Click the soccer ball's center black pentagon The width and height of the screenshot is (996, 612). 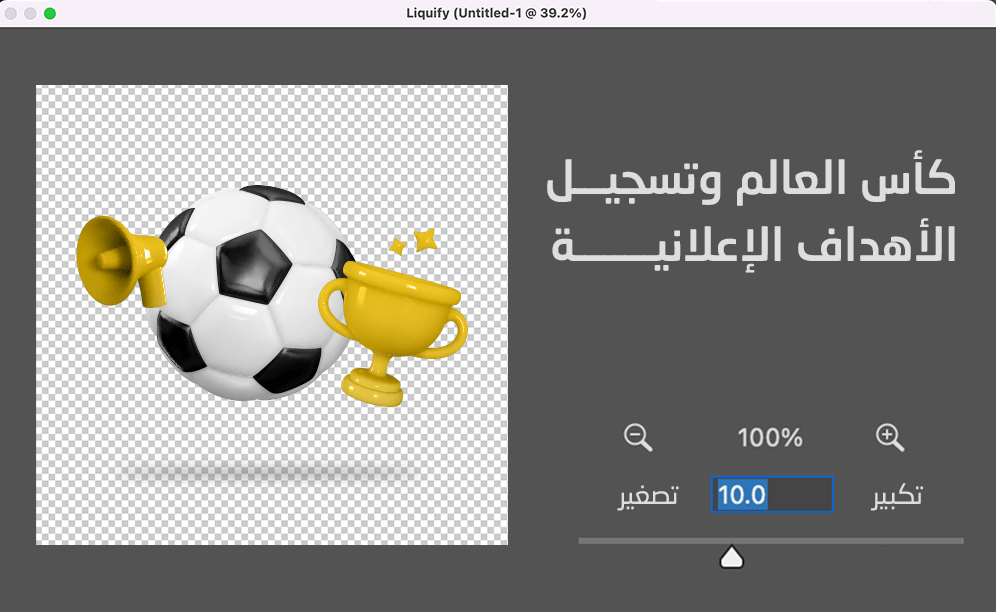[253, 266]
